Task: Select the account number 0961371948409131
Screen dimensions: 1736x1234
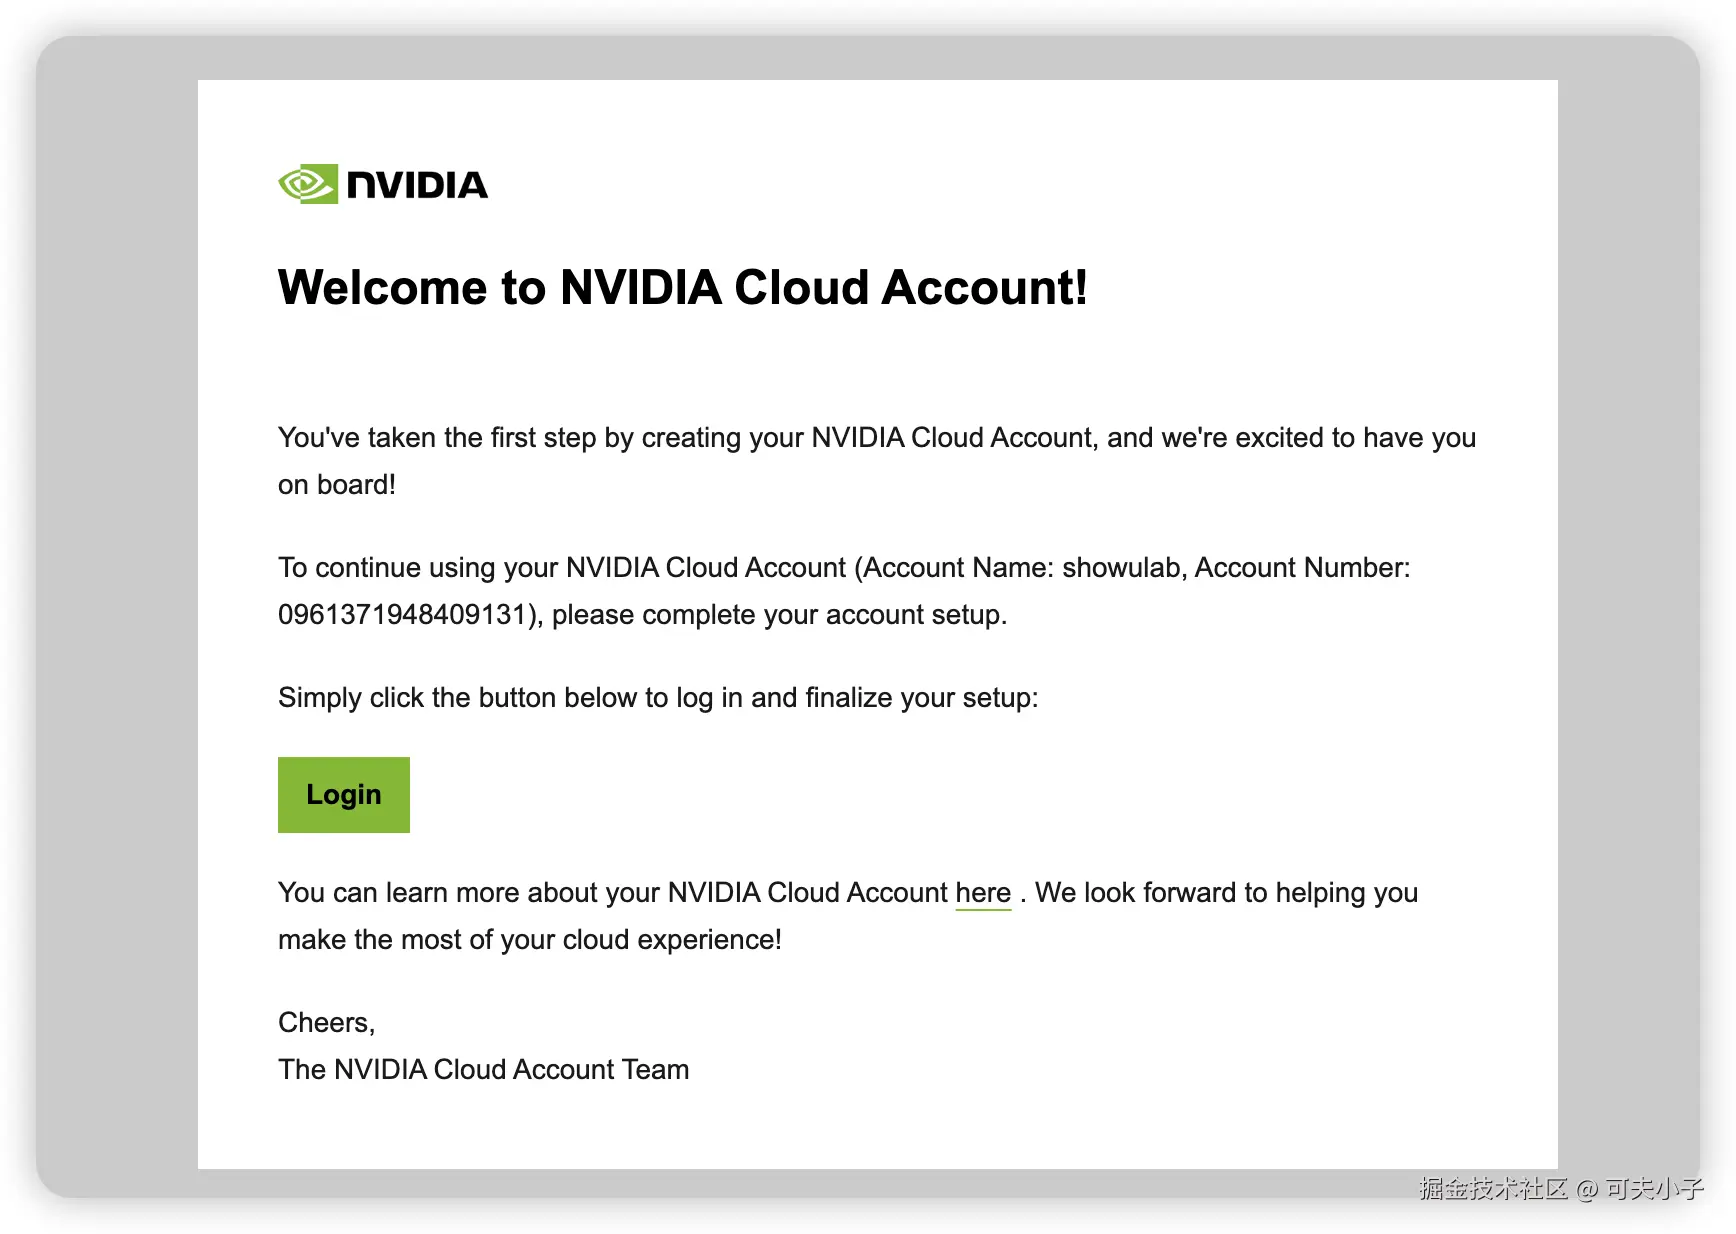Action: tap(402, 614)
